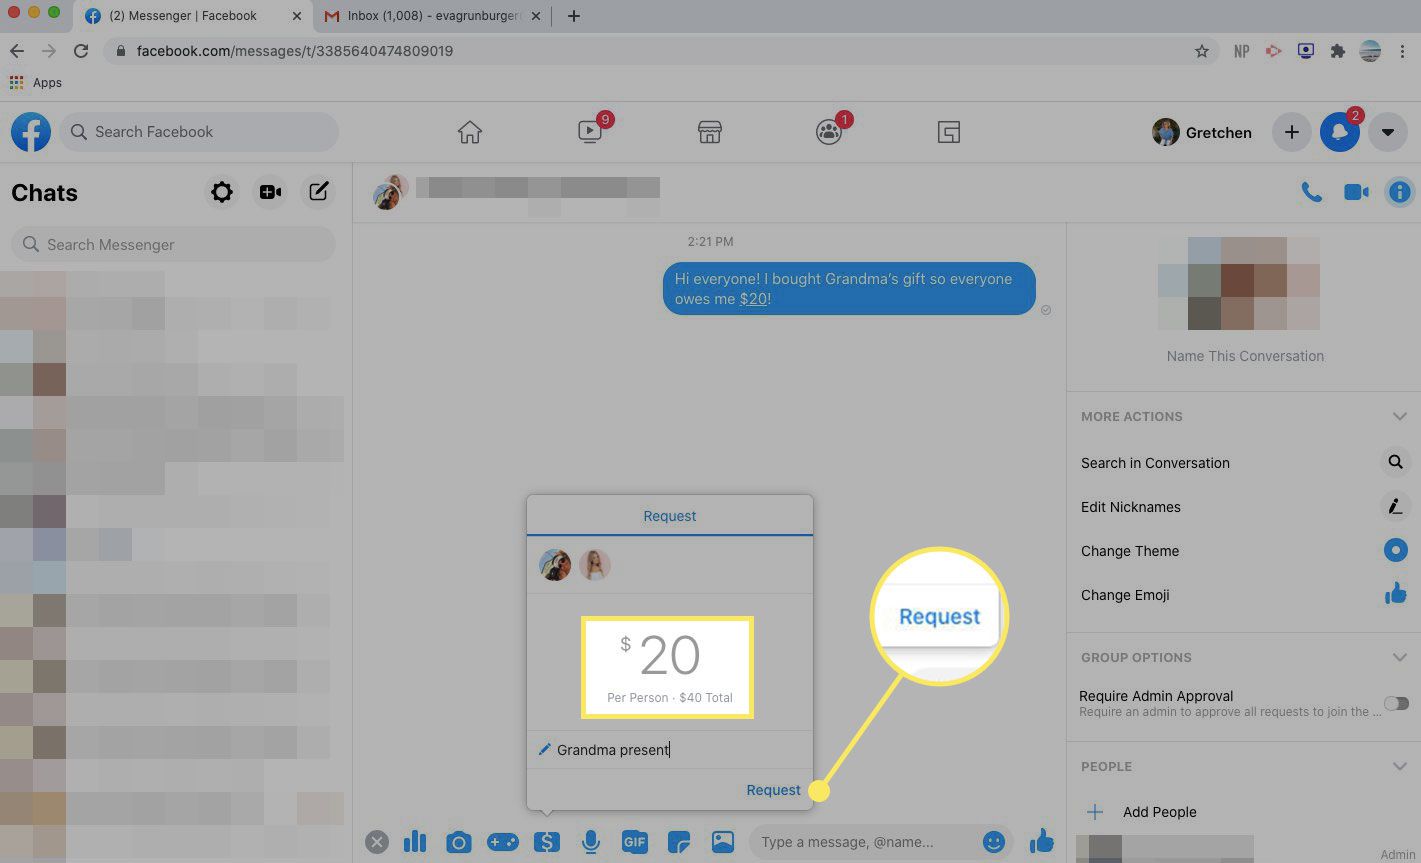The image size is (1421, 863).
Task: Switch to the Gmail Inbox browser tab
Action: [430, 16]
